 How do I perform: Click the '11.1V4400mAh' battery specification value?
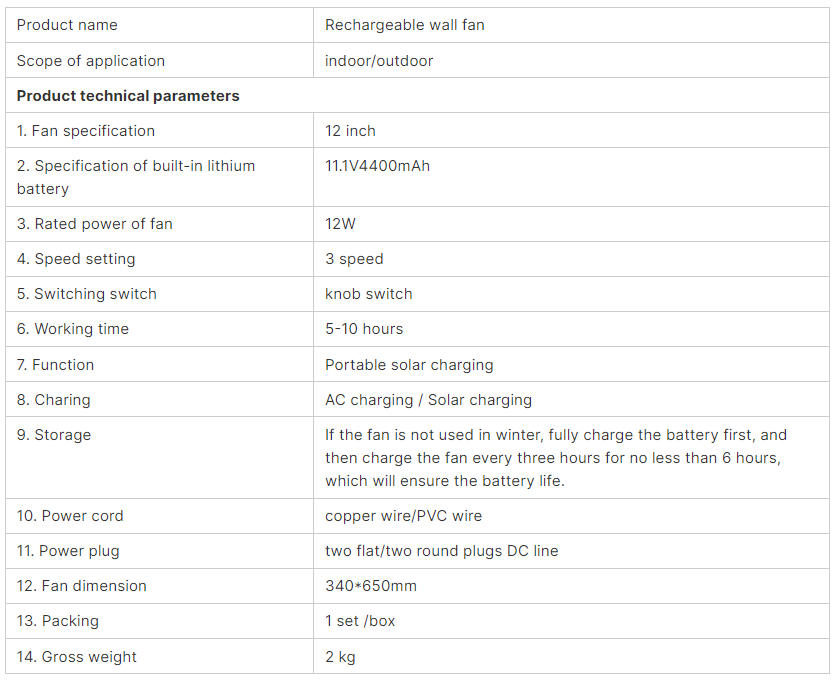[377, 166]
